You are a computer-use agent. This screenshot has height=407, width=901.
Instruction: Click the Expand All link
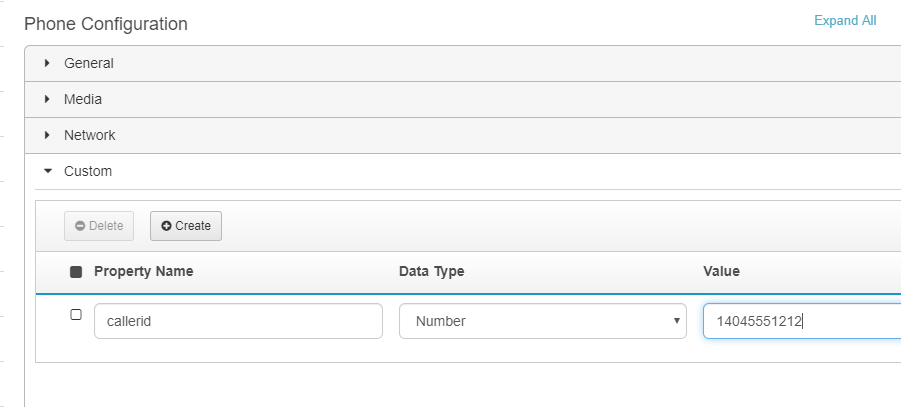(845, 21)
